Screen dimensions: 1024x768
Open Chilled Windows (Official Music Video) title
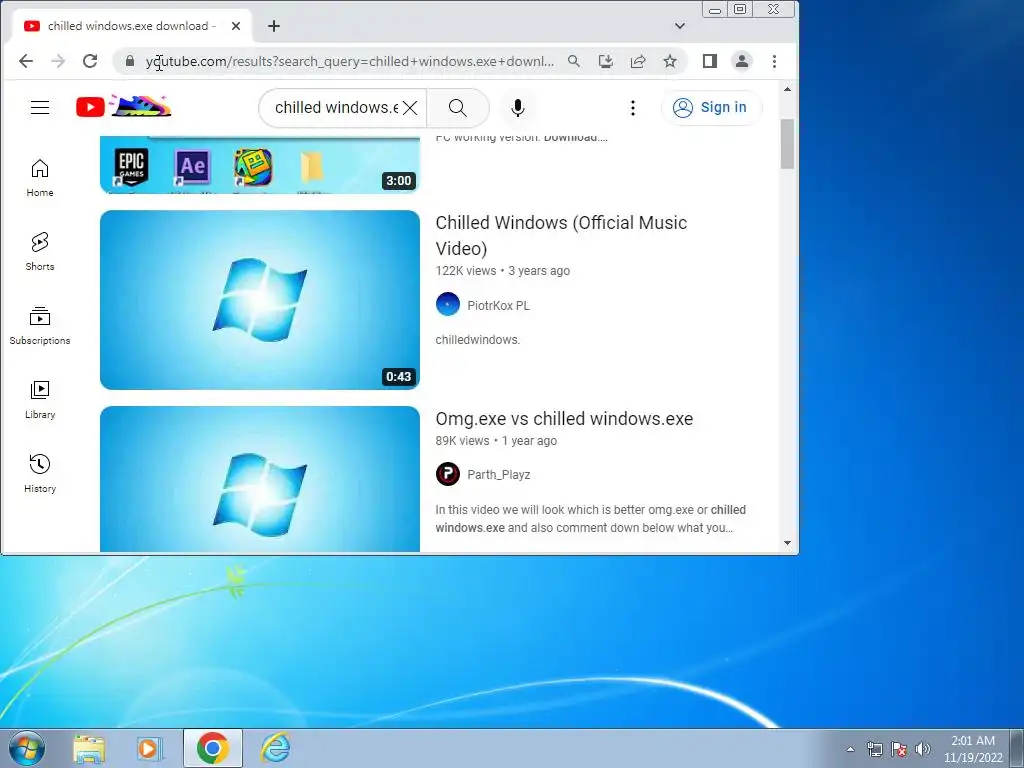[x=561, y=235]
